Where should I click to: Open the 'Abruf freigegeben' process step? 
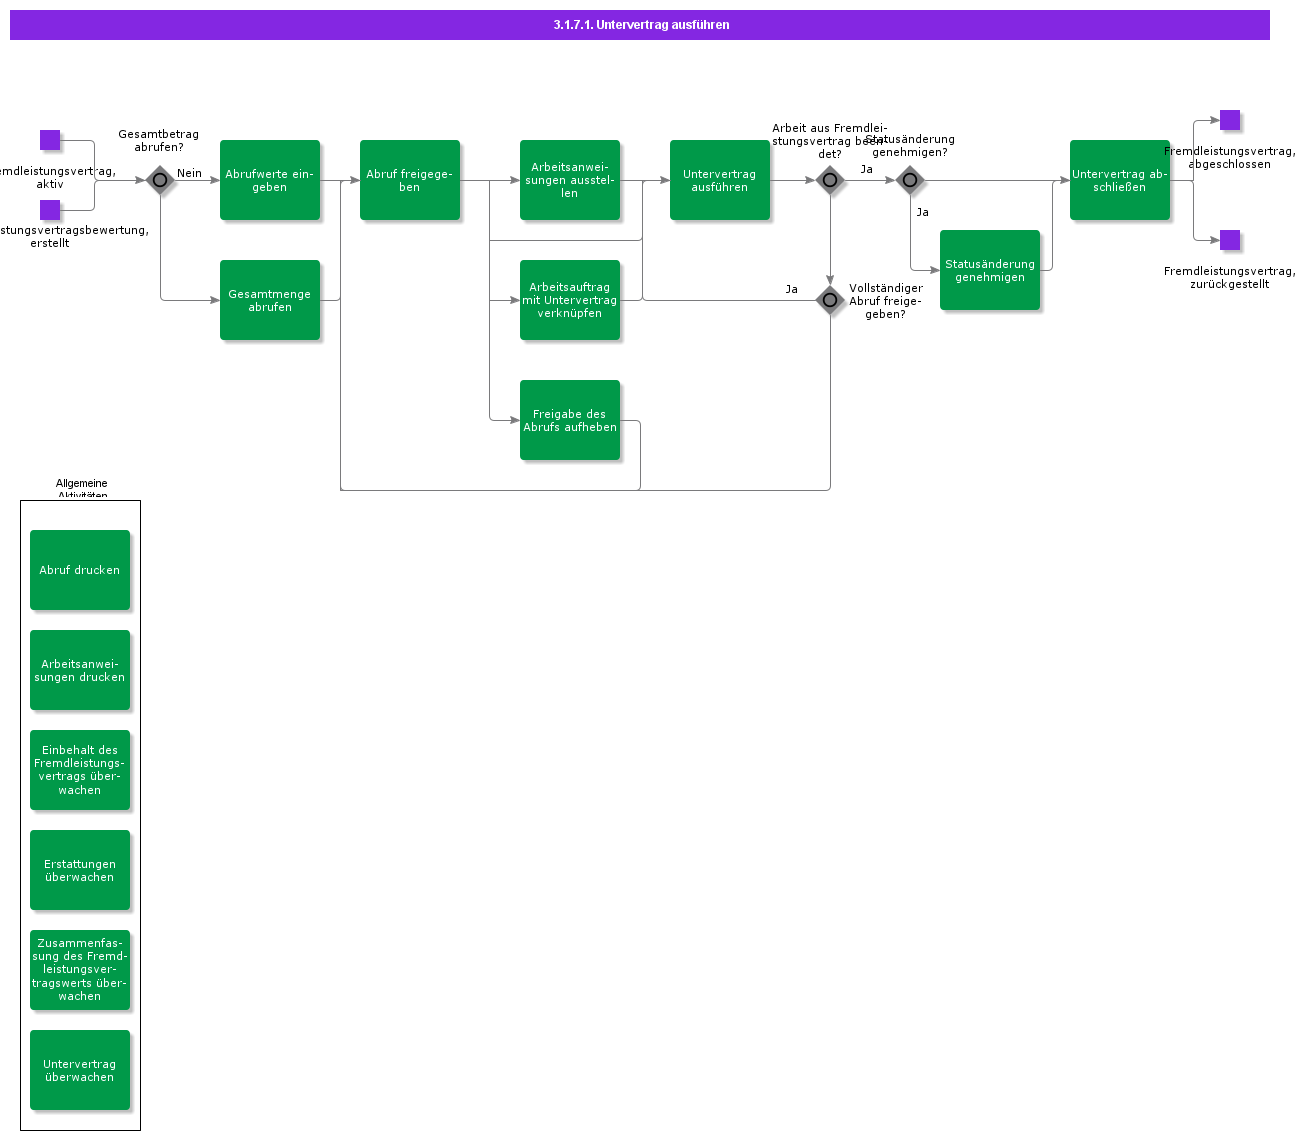(x=410, y=180)
